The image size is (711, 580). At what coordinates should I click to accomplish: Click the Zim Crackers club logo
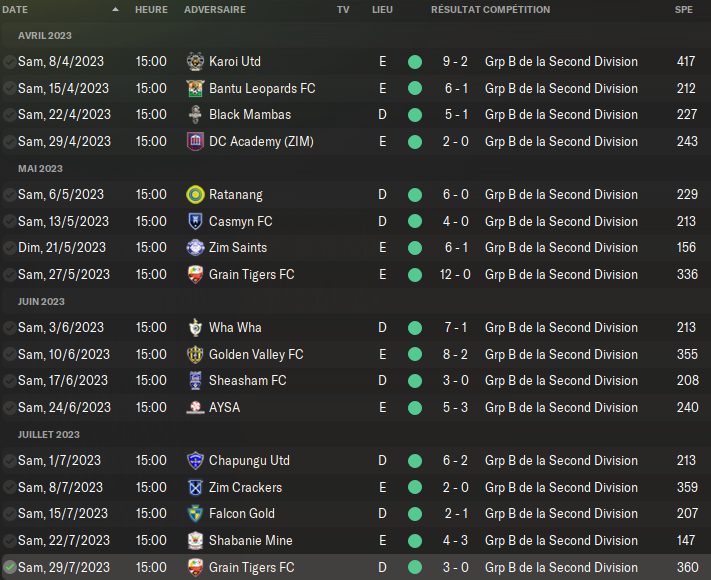tap(195, 487)
